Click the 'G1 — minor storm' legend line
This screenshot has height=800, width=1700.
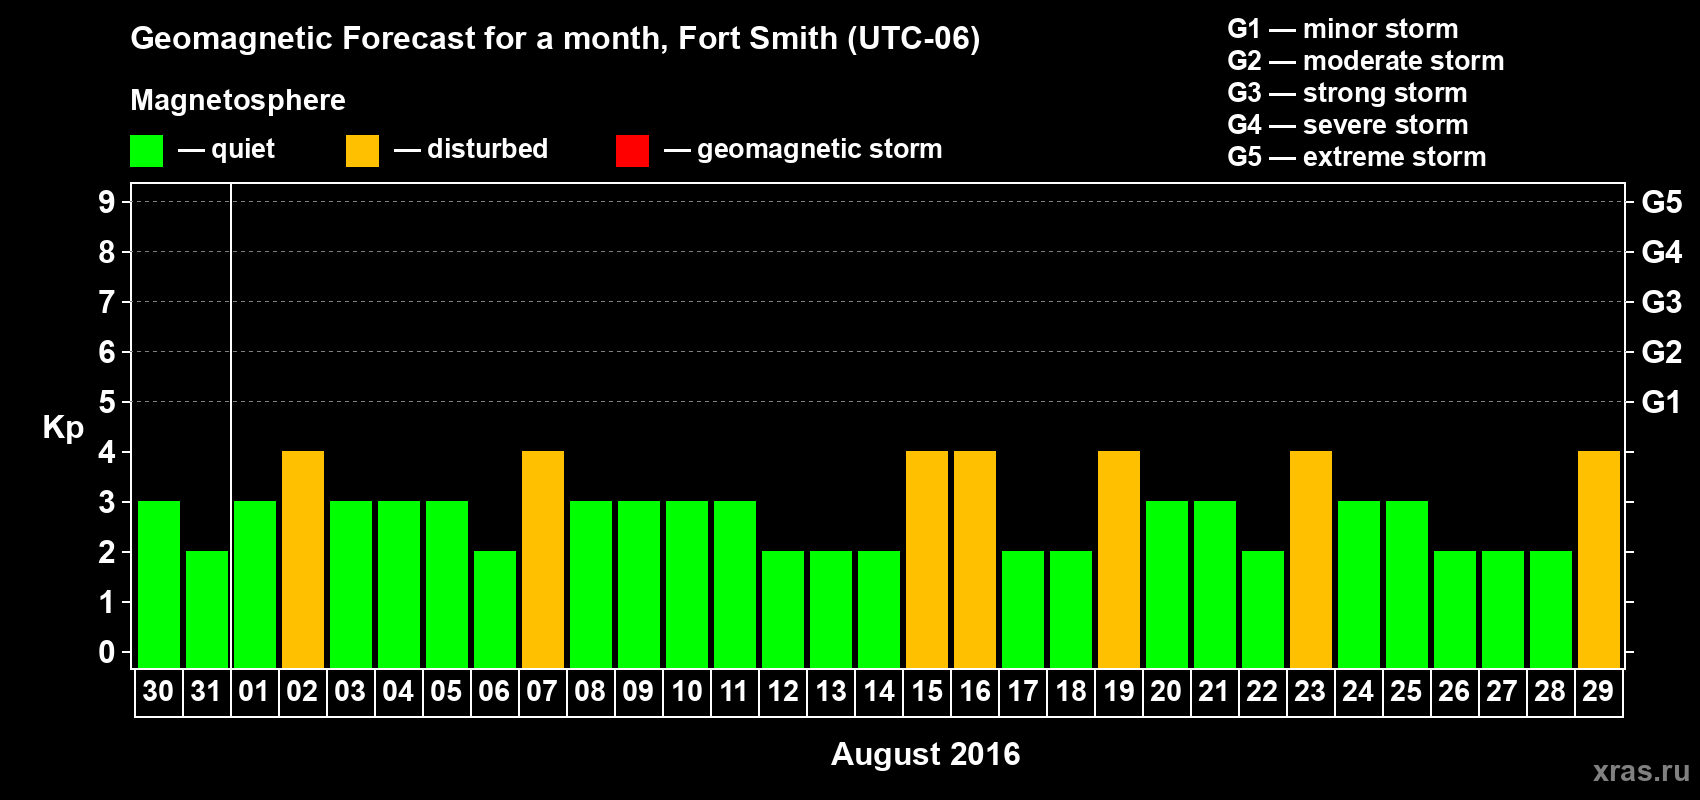click(x=1343, y=29)
